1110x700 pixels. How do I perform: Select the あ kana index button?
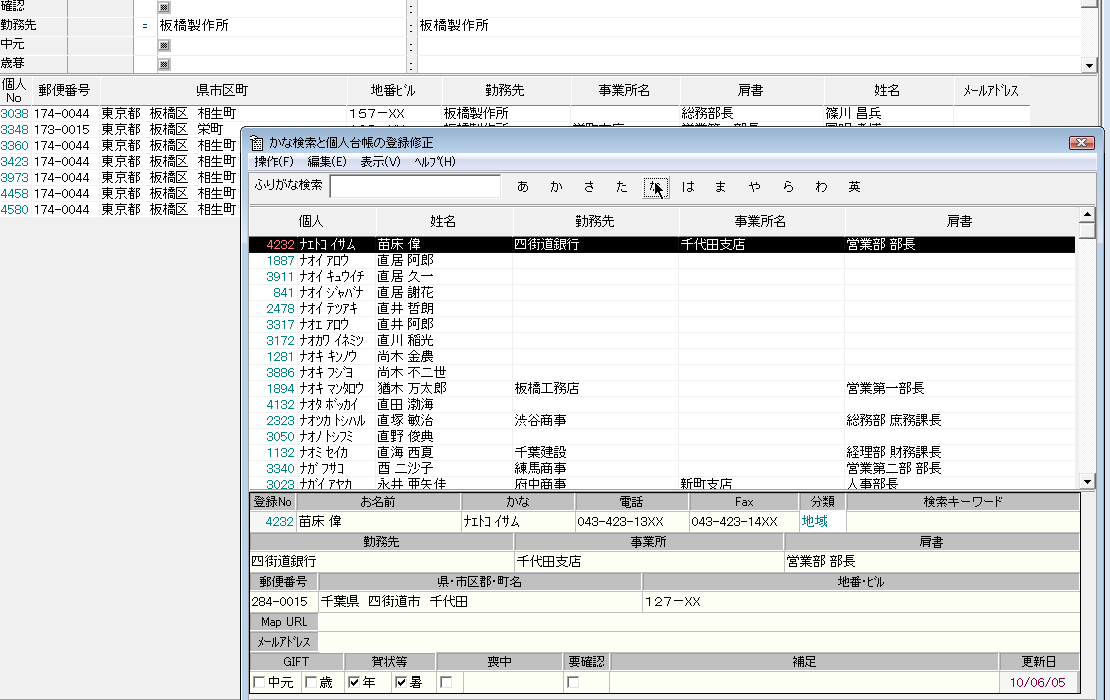[x=522, y=187]
